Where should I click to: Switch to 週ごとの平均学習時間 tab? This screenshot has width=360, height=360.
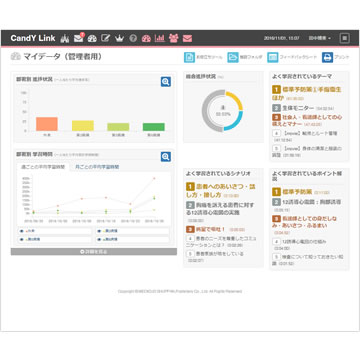click(43, 167)
